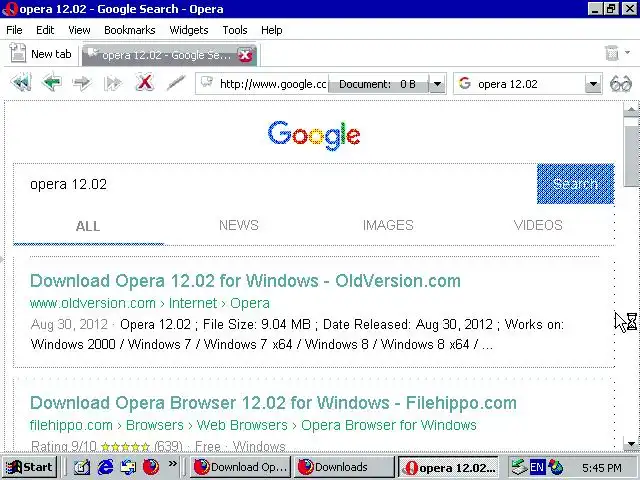Click the filehippo.com breadcrumb URL
This screenshot has width=640, height=480.
[x=71, y=425]
